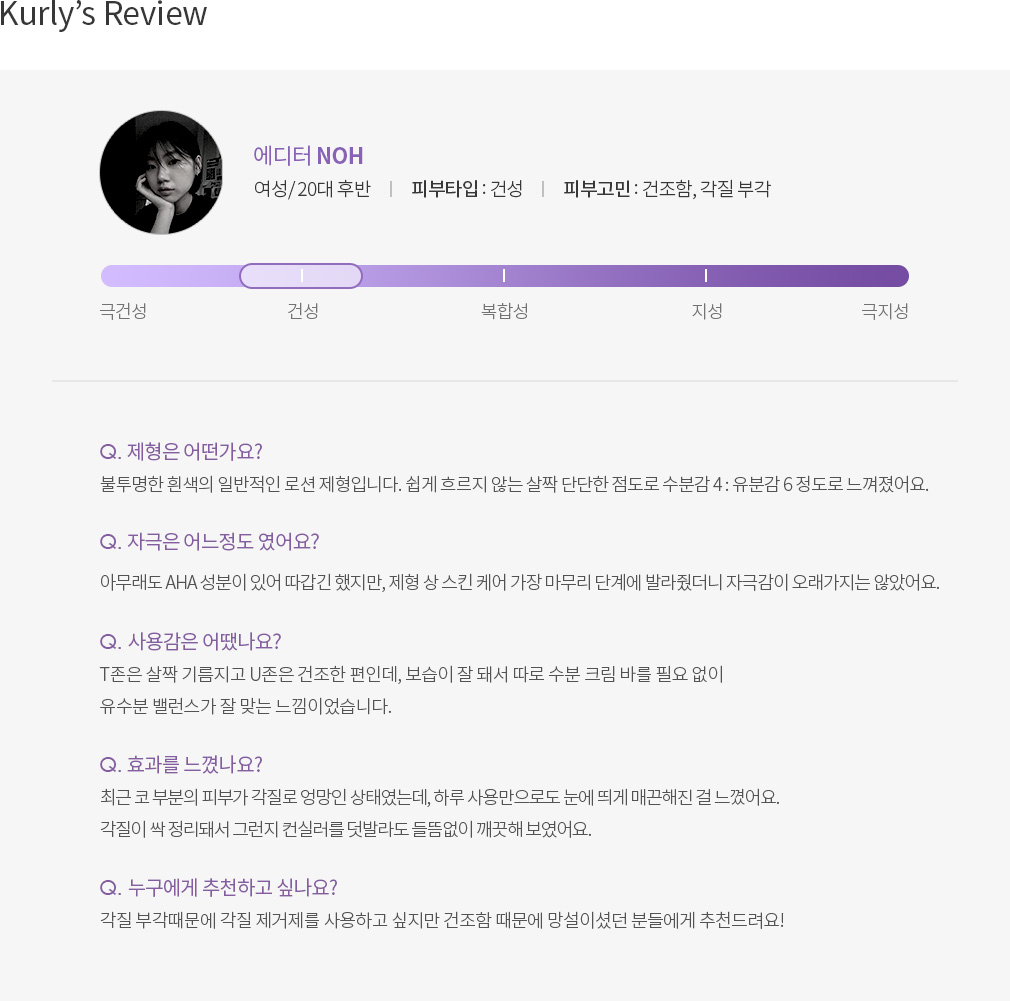Click the 여성/20대 후반 demographic text
This screenshot has width=1010, height=1001.
click(312, 189)
